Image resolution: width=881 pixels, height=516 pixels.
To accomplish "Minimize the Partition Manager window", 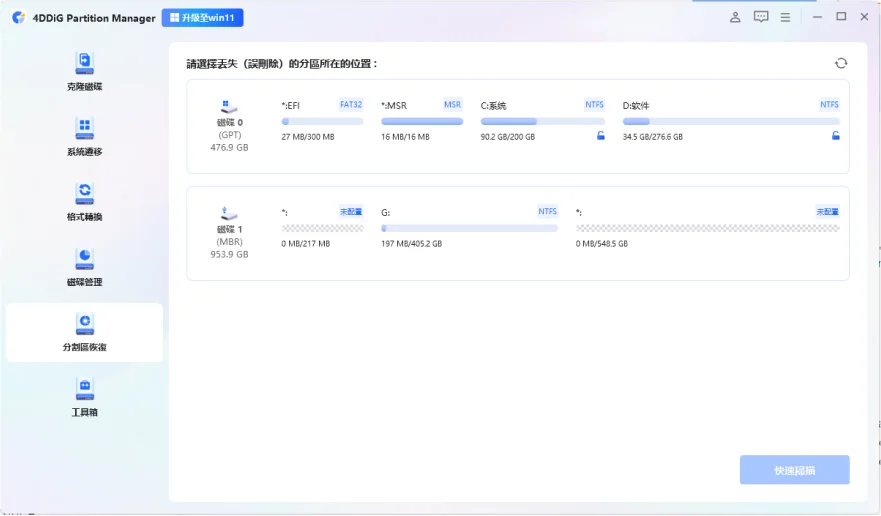I will (x=817, y=17).
